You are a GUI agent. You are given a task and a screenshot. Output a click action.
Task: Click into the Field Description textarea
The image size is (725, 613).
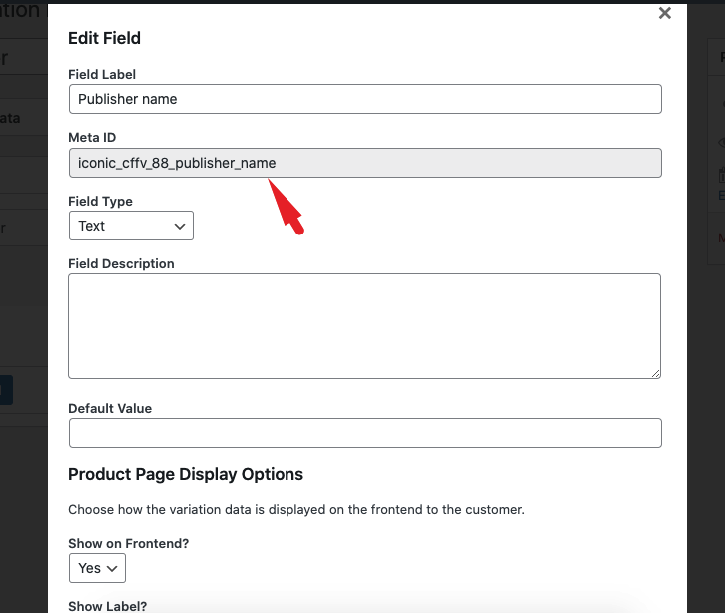point(365,325)
